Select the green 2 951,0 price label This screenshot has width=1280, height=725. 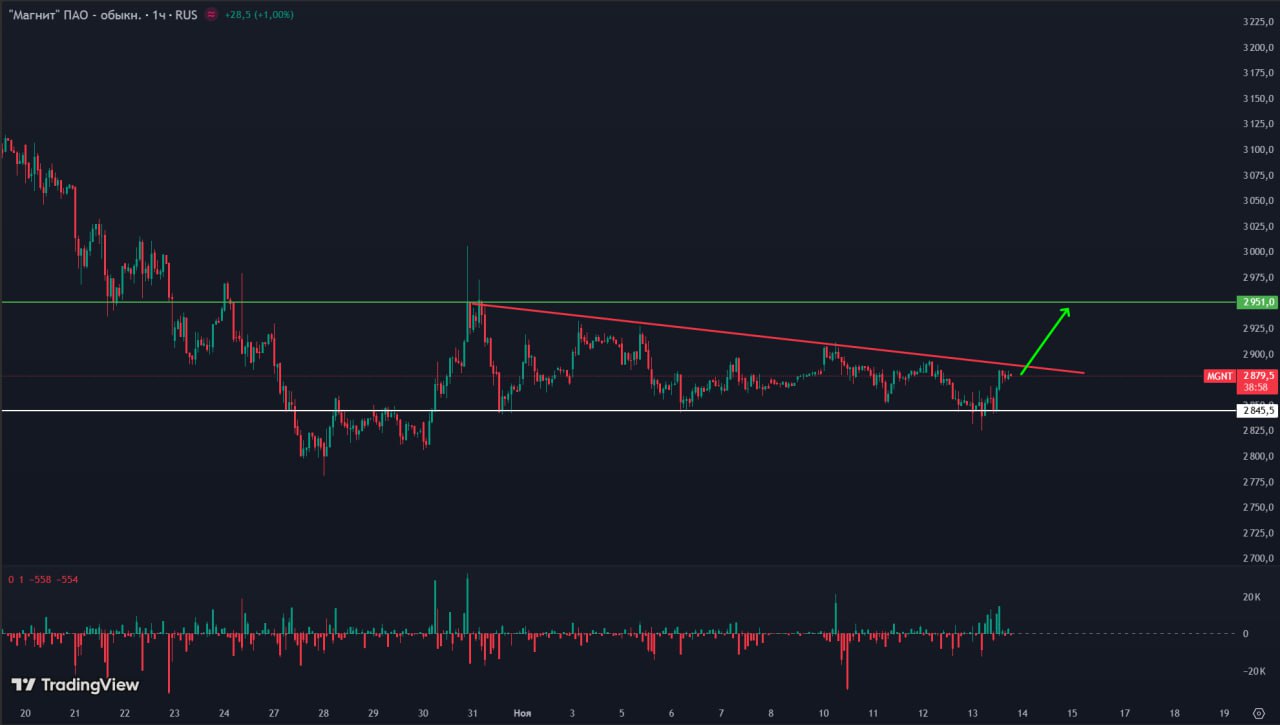pyautogui.click(x=1257, y=302)
